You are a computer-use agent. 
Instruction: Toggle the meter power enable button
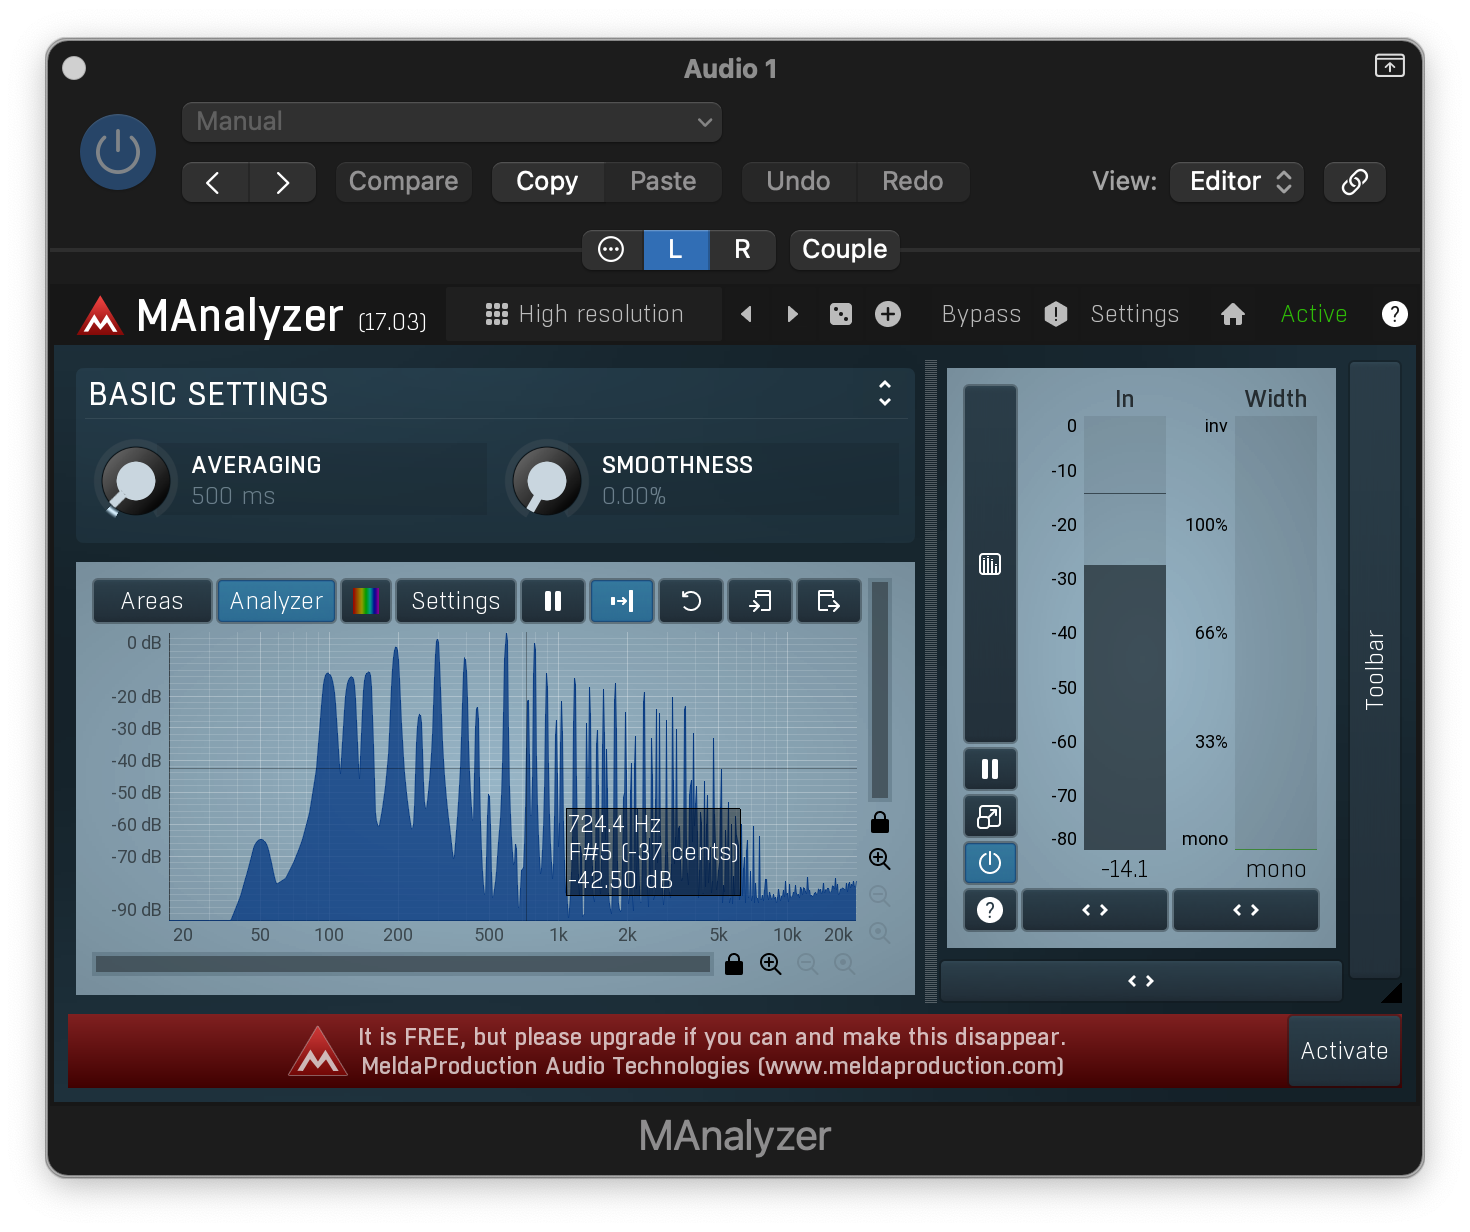(x=990, y=863)
